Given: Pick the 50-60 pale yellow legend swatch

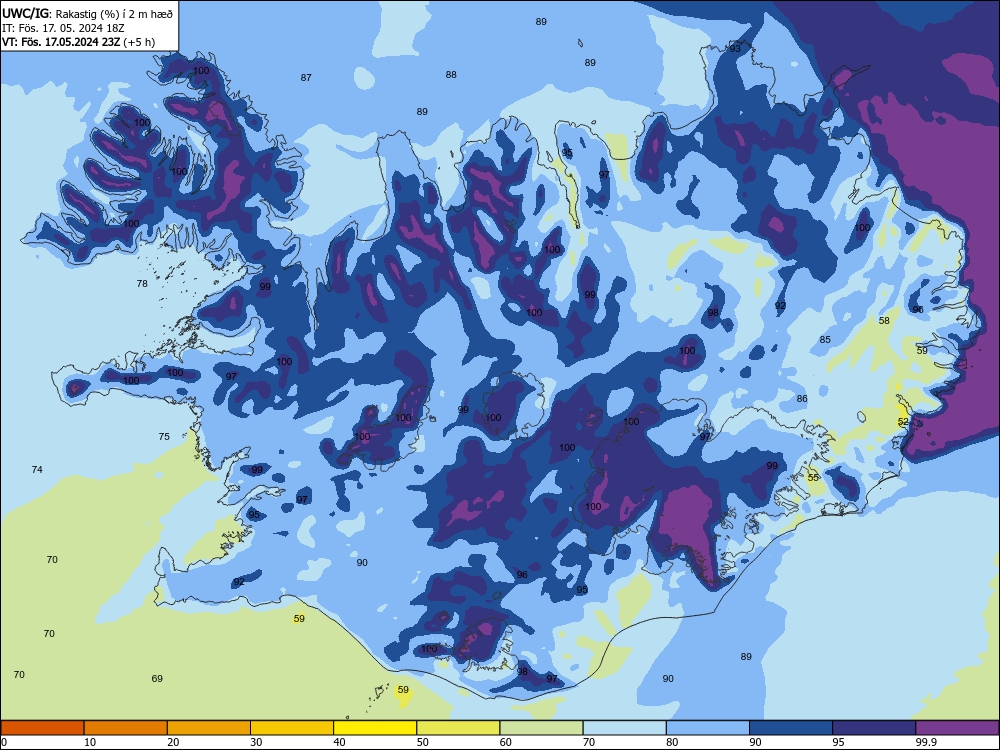Looking at the screenshot, I should point(459,728).
